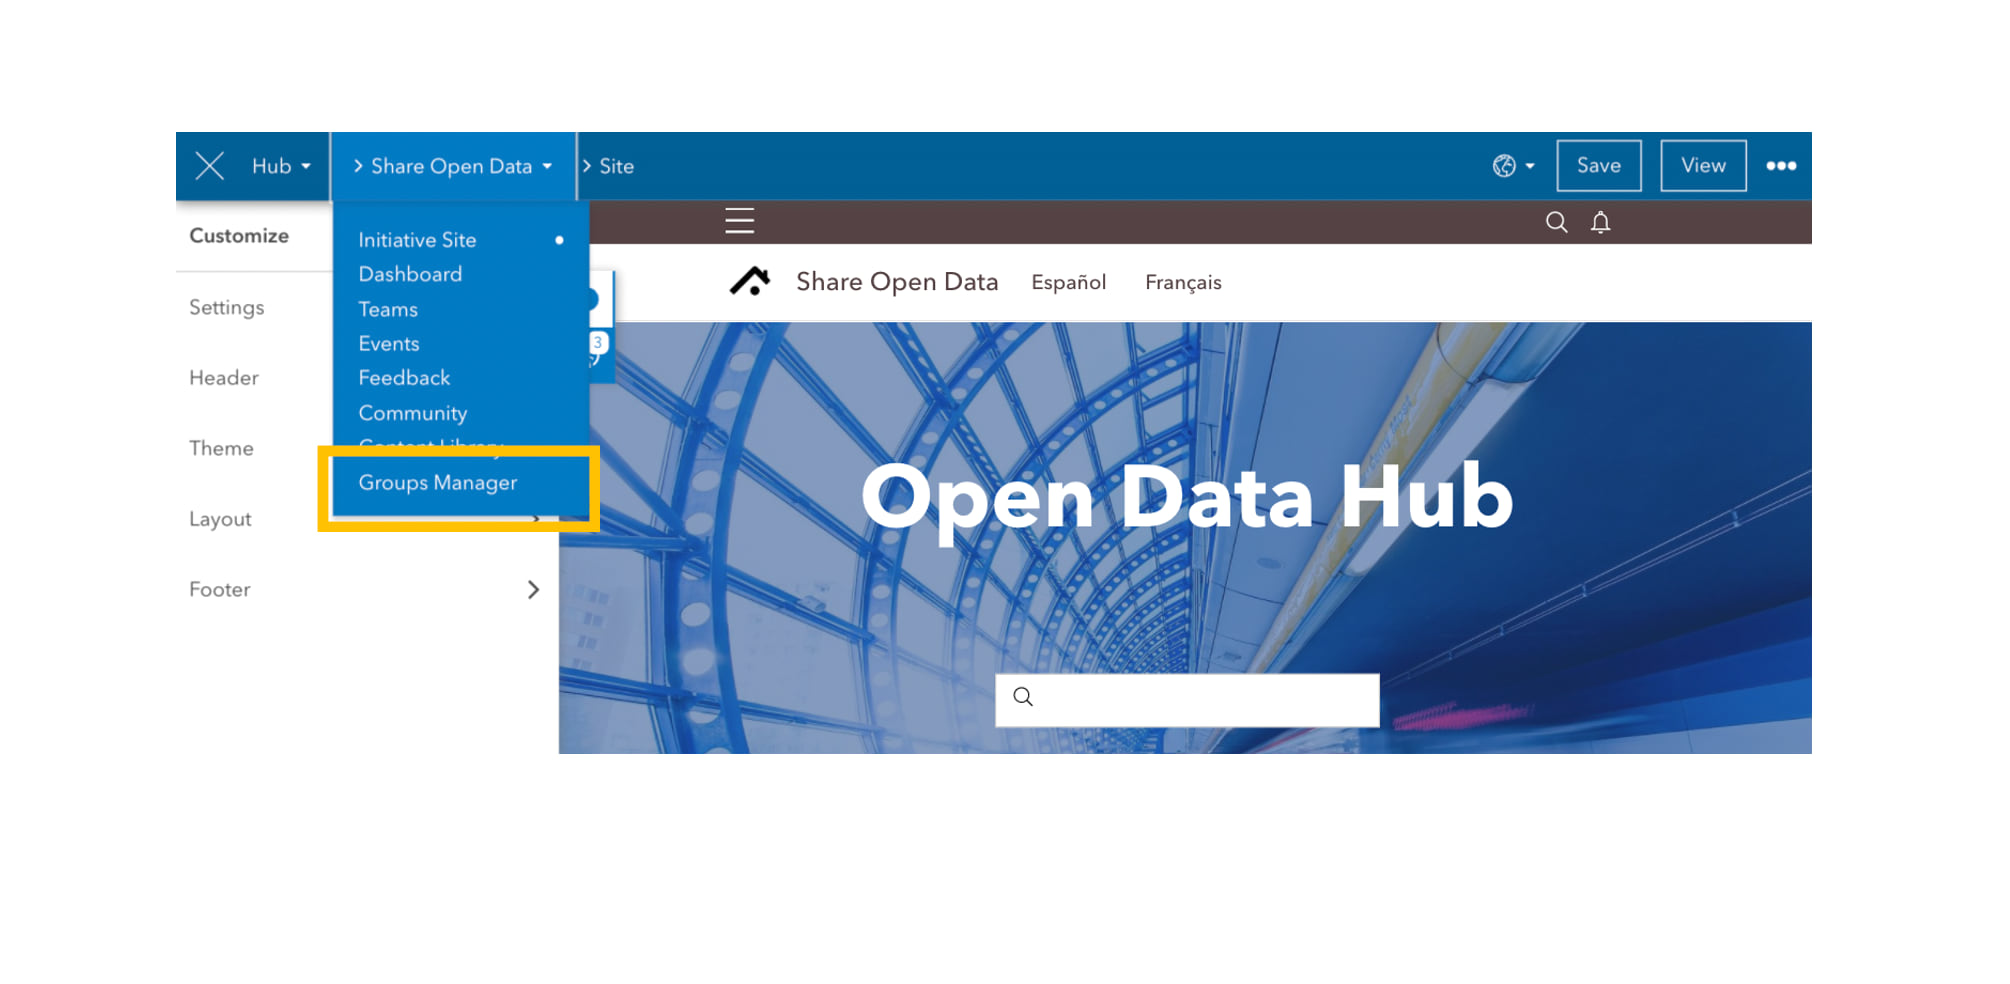Click the Site breadcrumb

[616, 166]
